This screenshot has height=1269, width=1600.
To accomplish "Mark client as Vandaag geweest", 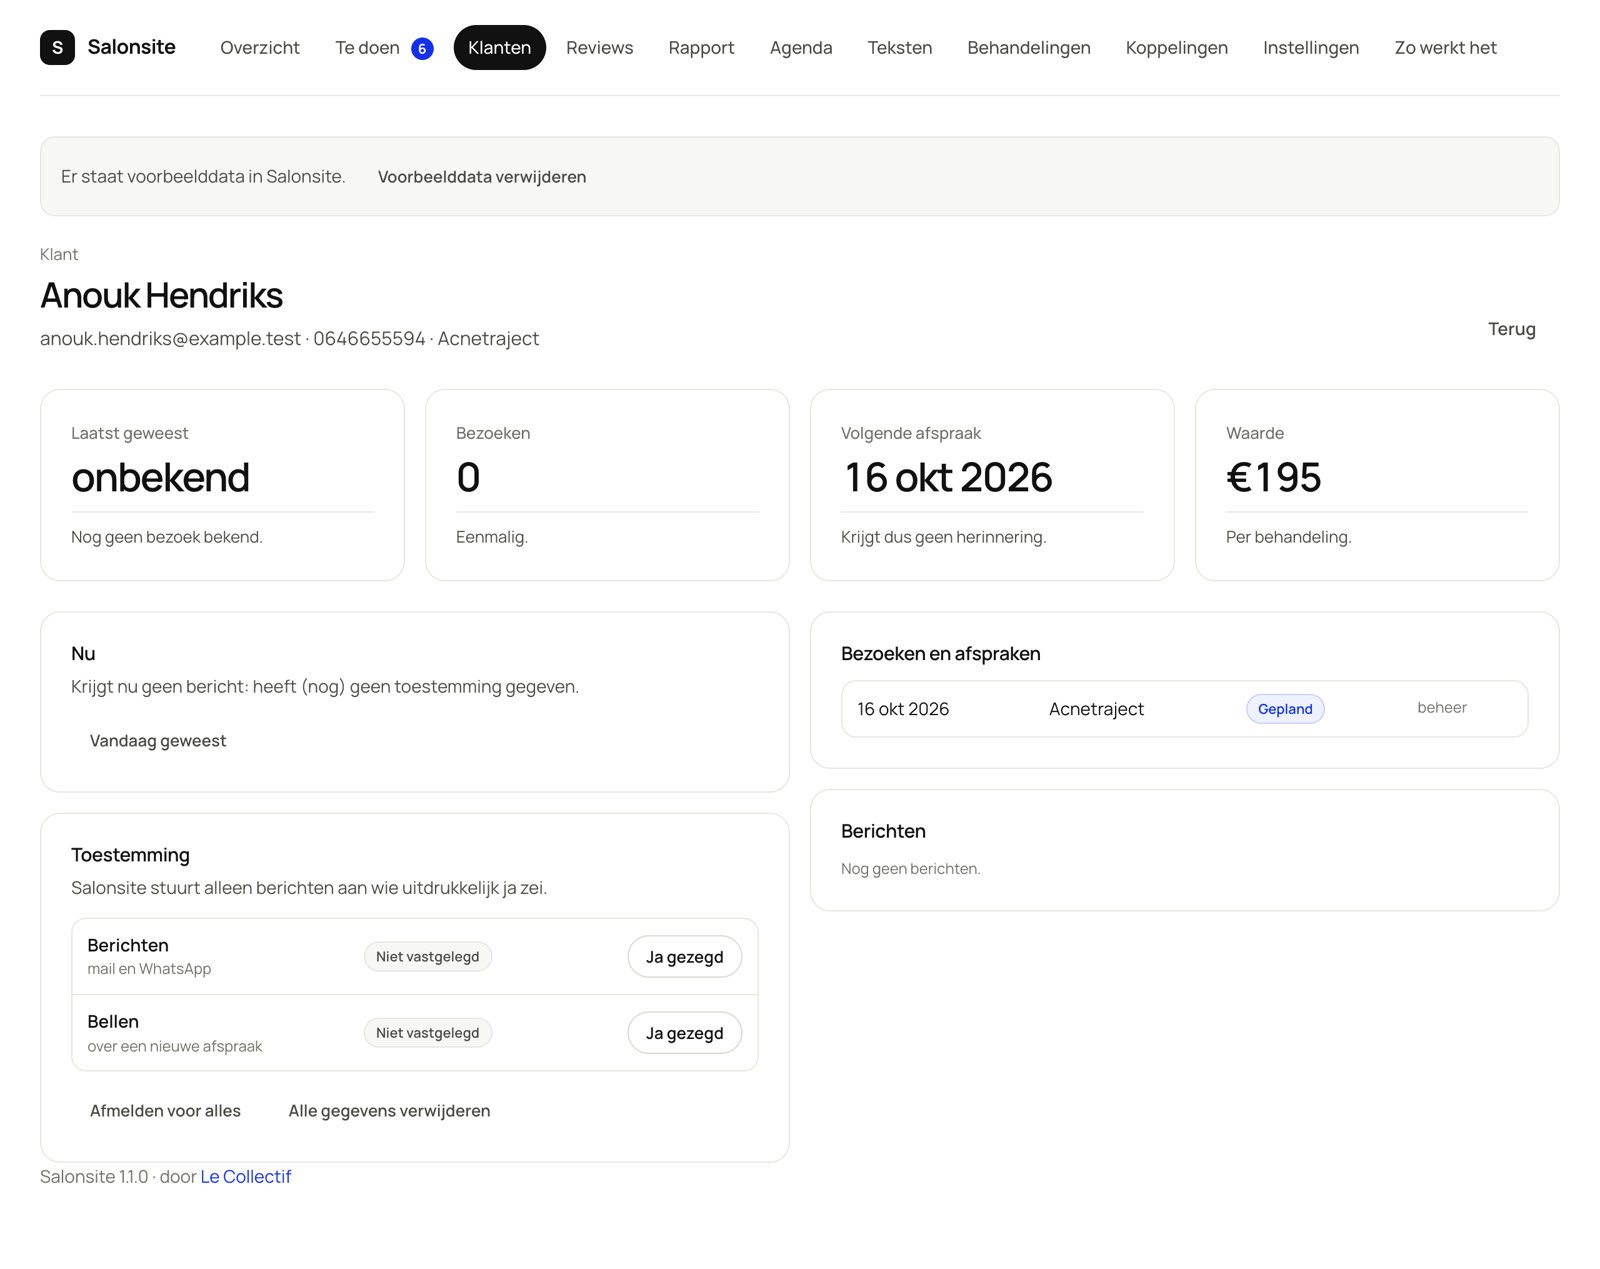I will pyautogui.click(x=158, y=741).
